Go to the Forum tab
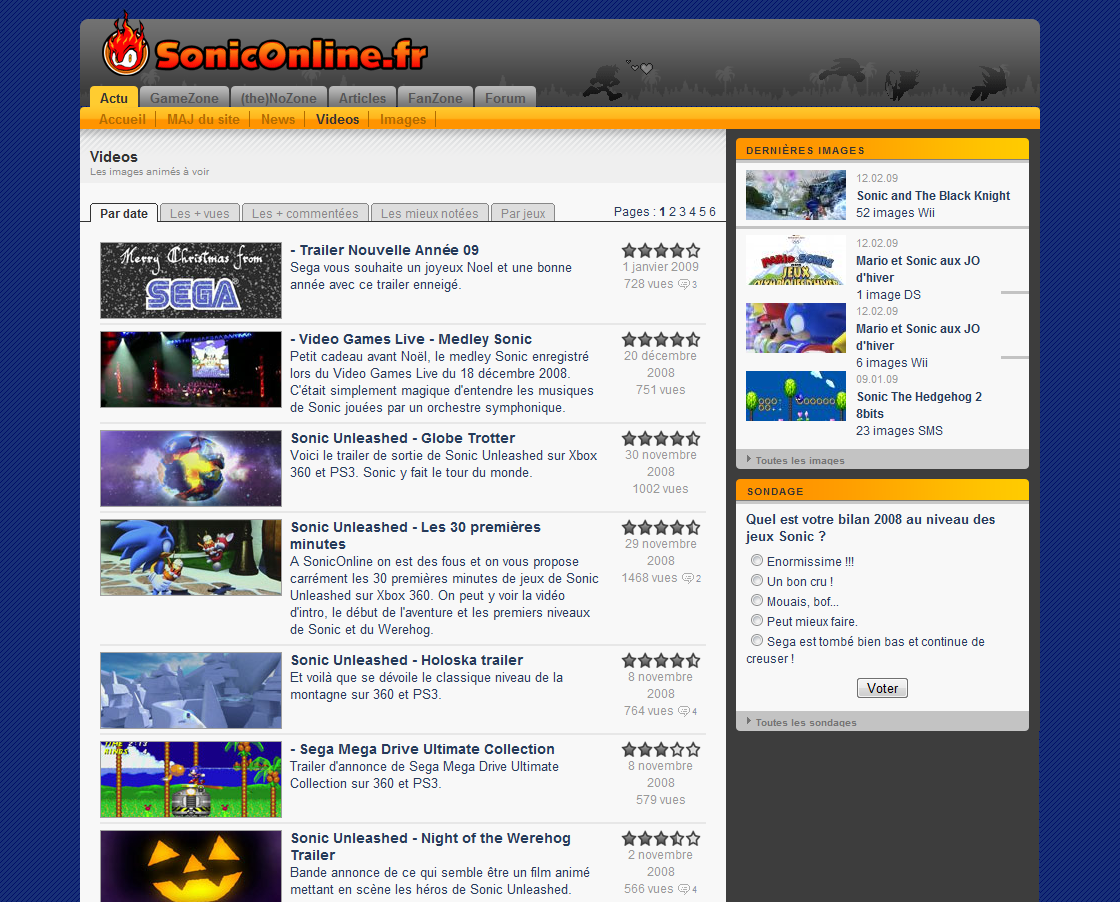 pos(505,98)
